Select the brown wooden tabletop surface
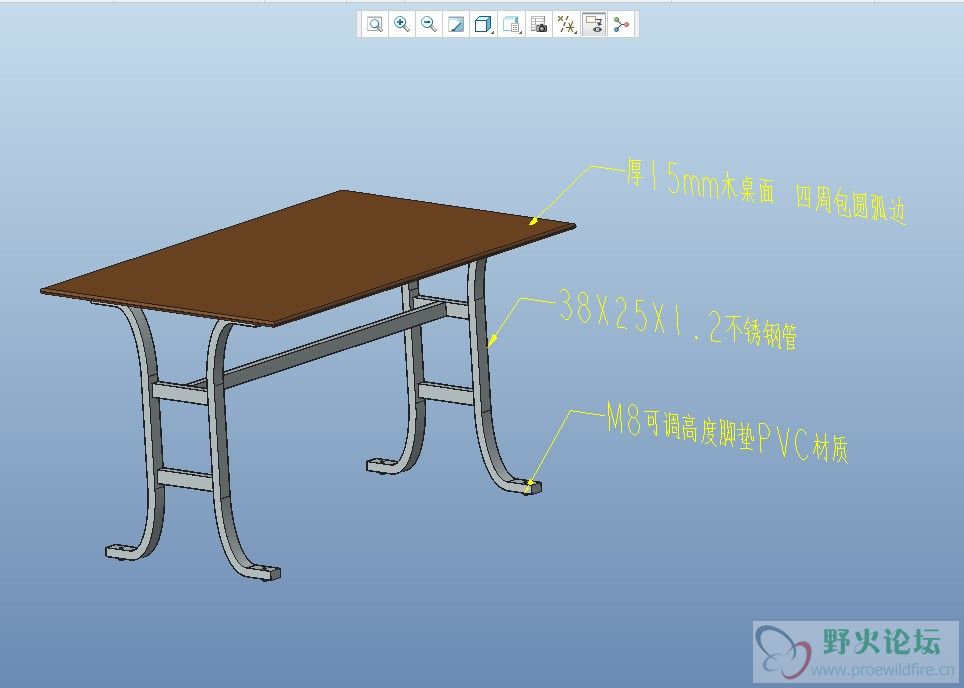964x688 pixels. click(x=307, y=258)
